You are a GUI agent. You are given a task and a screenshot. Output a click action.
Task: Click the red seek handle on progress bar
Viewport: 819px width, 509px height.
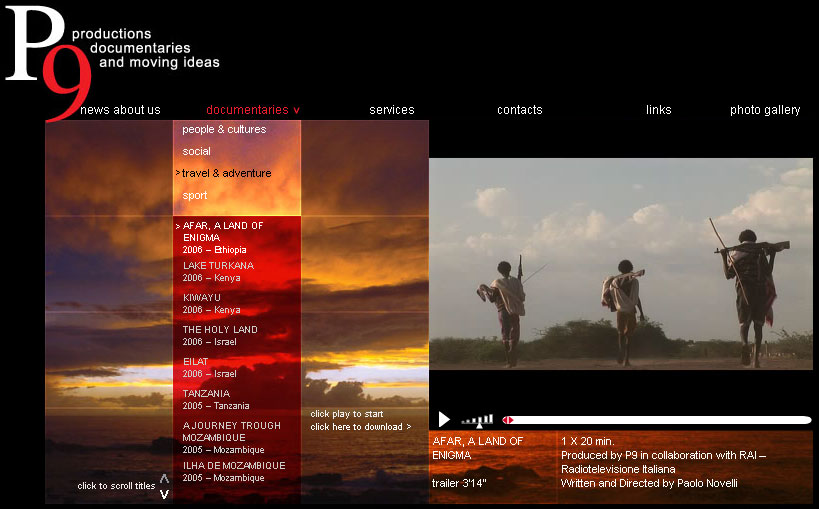(508, 420)
